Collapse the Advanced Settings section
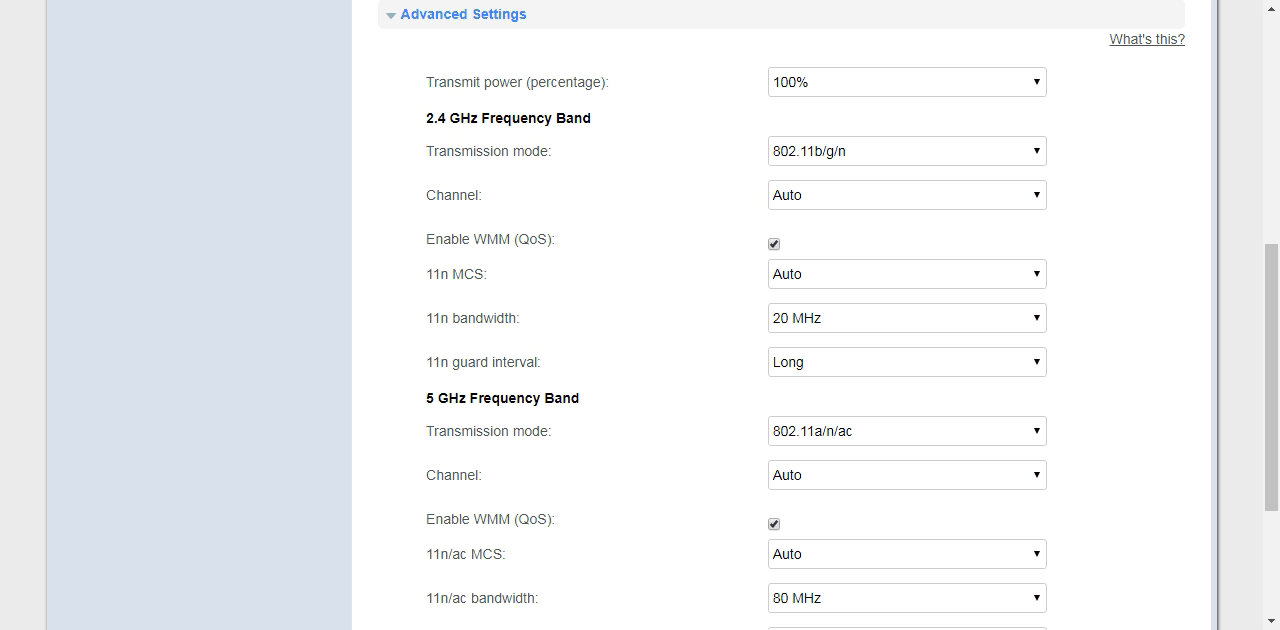This screenshot has width=1280, height=630. 391,16
